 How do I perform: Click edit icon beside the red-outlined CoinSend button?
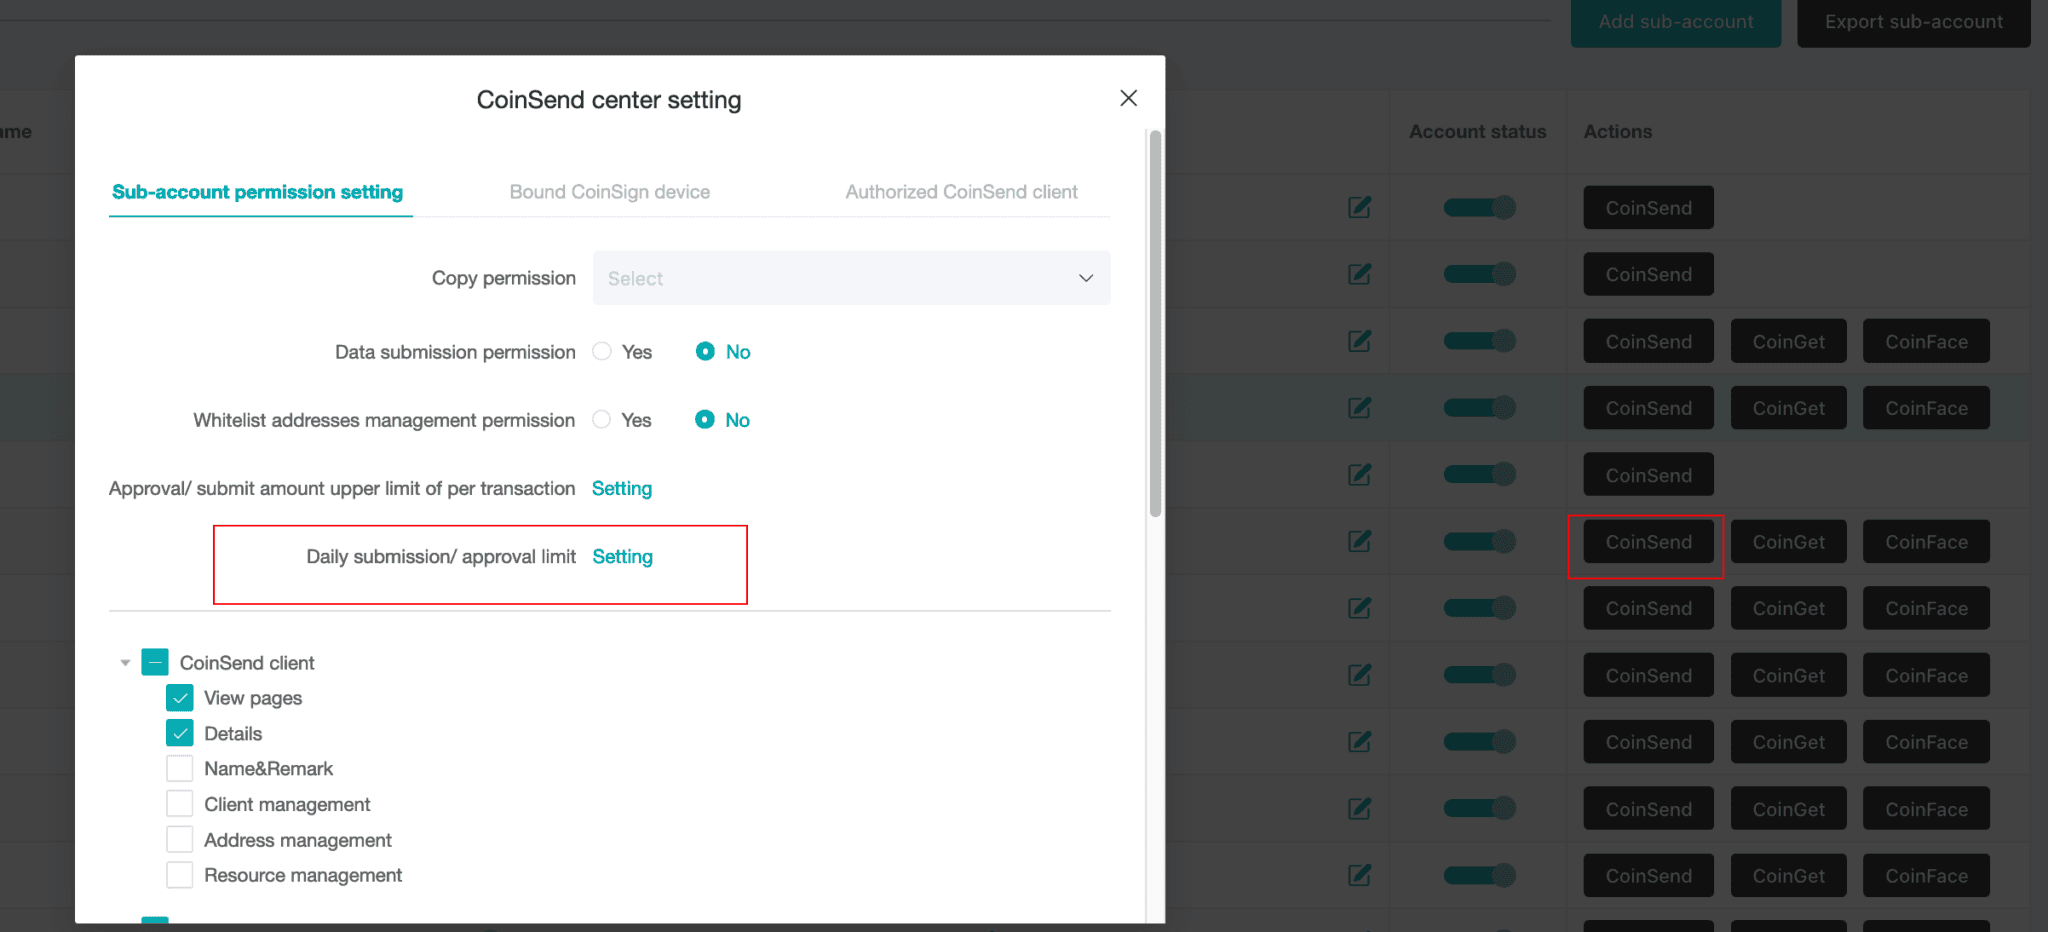[x=1359, y=541]
